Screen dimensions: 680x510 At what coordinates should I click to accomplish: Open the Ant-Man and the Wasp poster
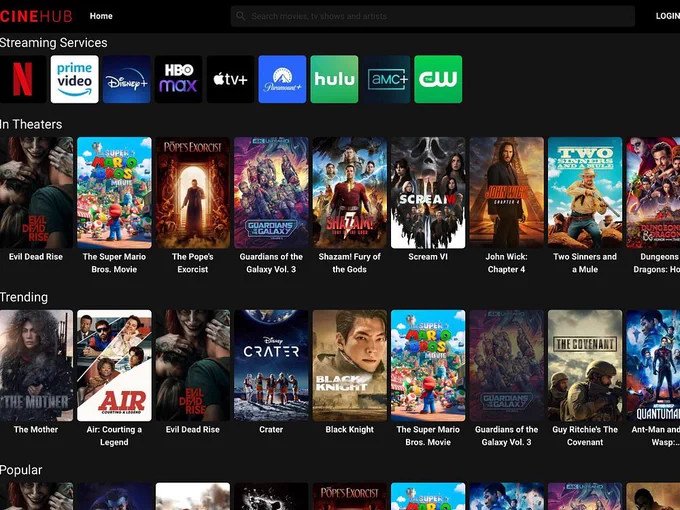tap(653, 365)
